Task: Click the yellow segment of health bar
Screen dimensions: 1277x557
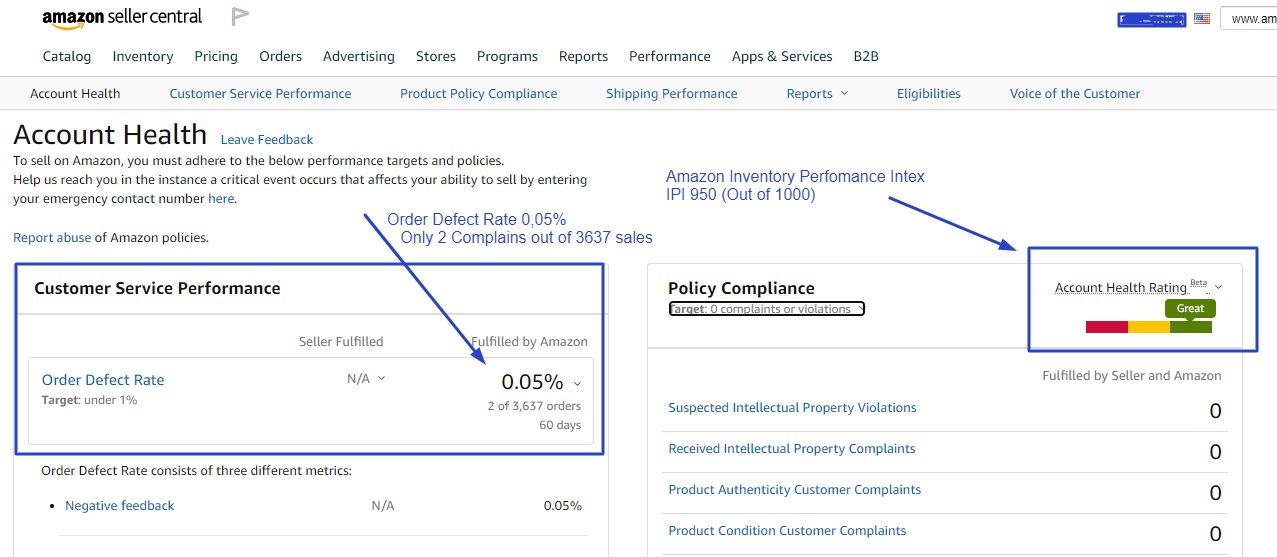Action: point(1149,327)
